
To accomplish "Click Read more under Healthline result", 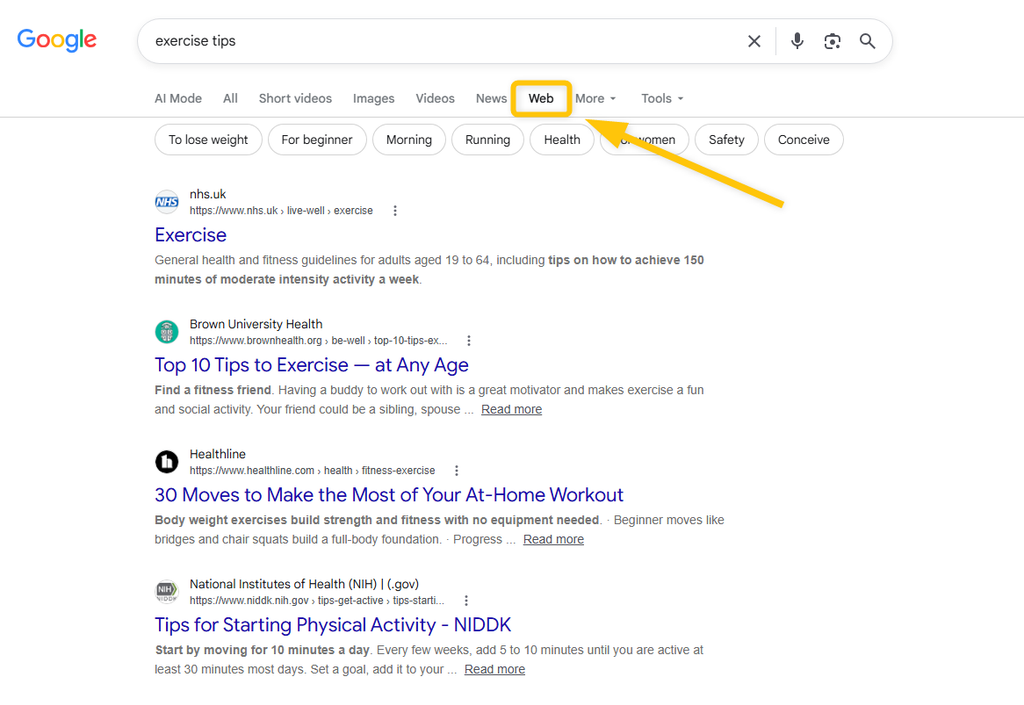I will coord(553,539).
